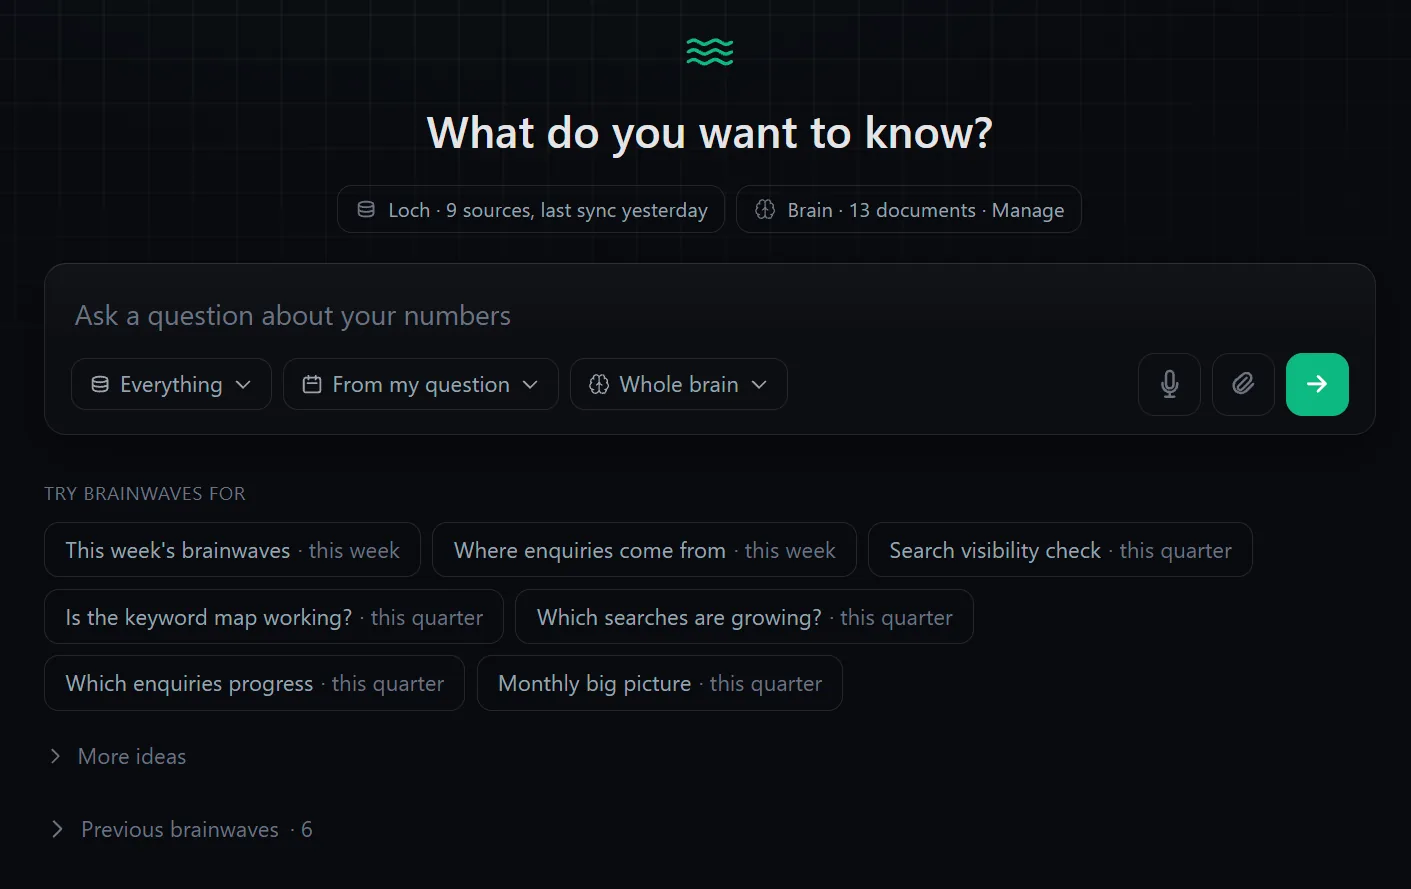The image size is (1411, 889).
Task: Click calendar icon in date selector
Action: coord(312,384)
